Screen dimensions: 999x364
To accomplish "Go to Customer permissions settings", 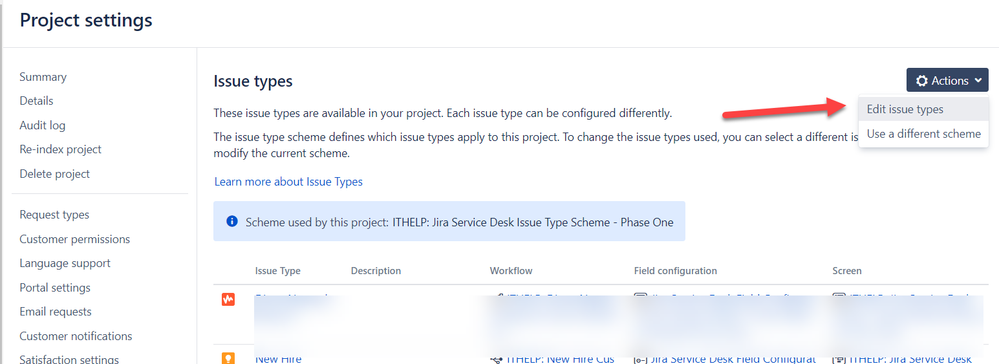I will click(x=75, y=239).
